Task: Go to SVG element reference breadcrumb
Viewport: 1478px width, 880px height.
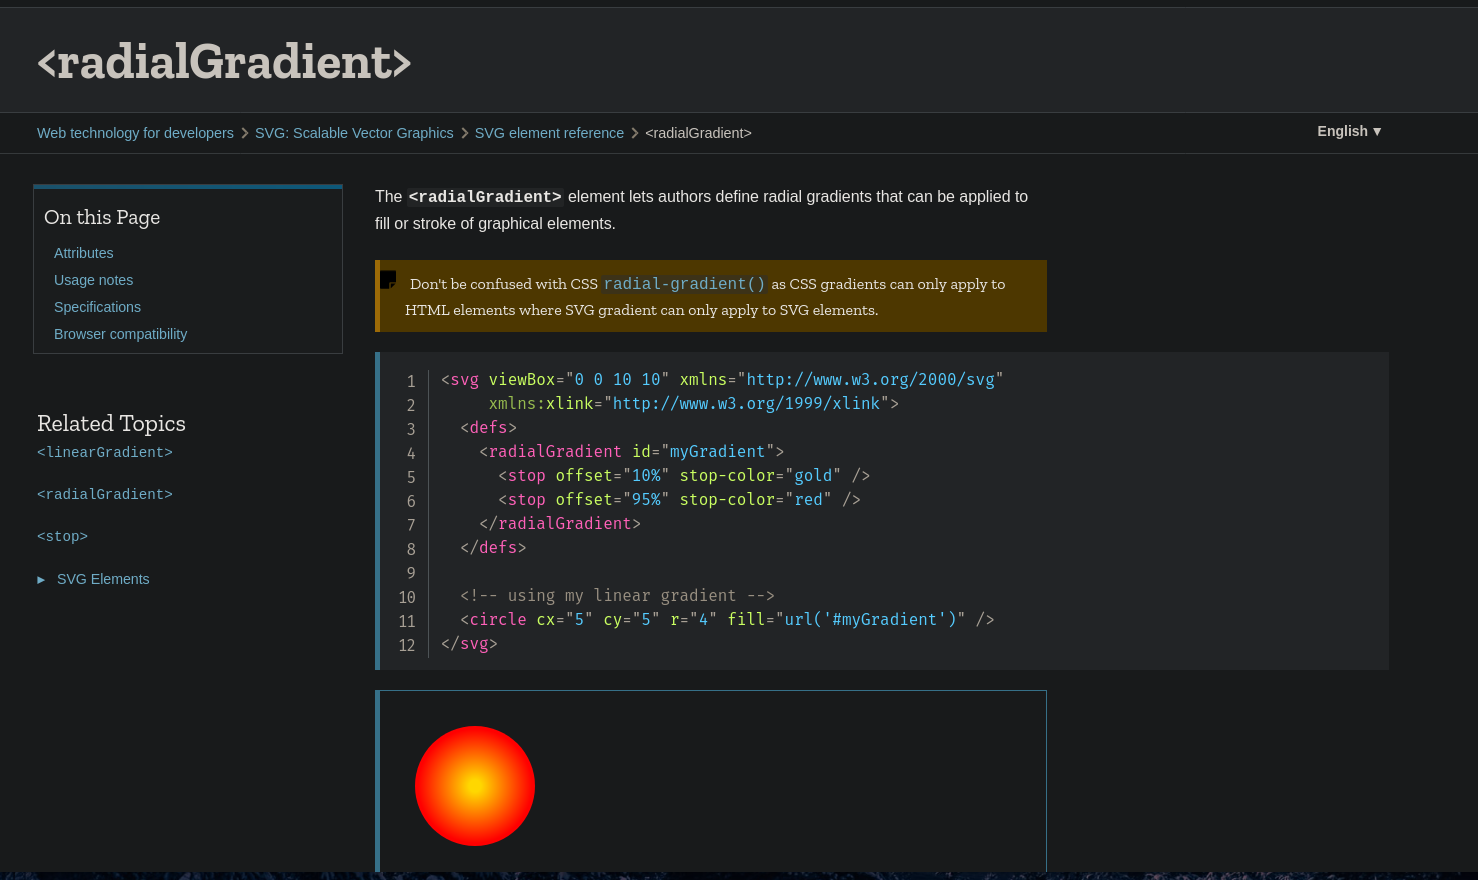Action: 549,133
